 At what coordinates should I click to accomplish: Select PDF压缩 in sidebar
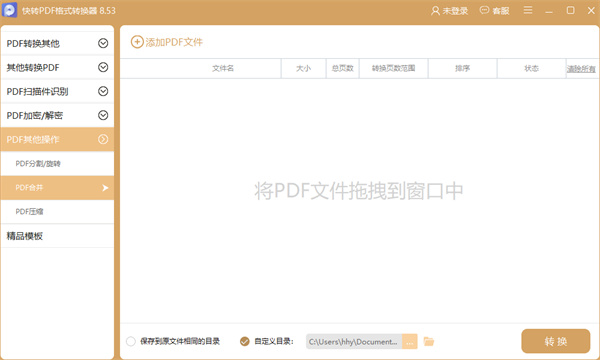(x=57, y=212)
